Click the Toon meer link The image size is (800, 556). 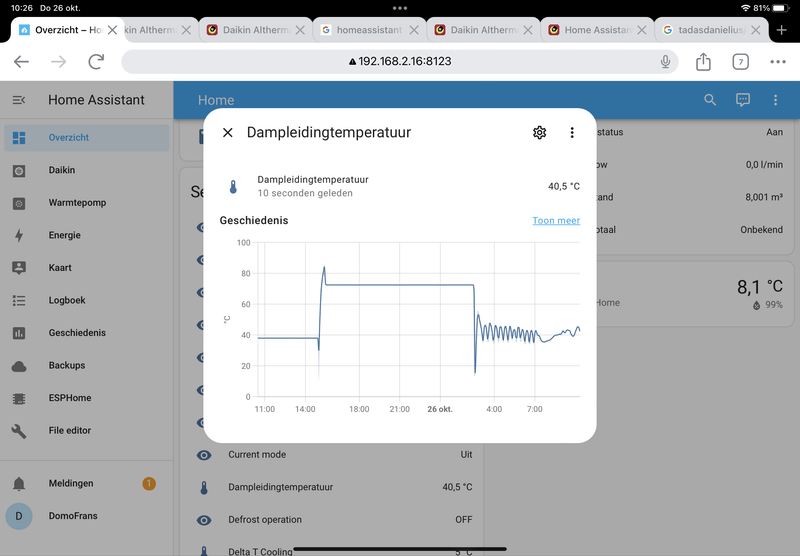(556, 220)
